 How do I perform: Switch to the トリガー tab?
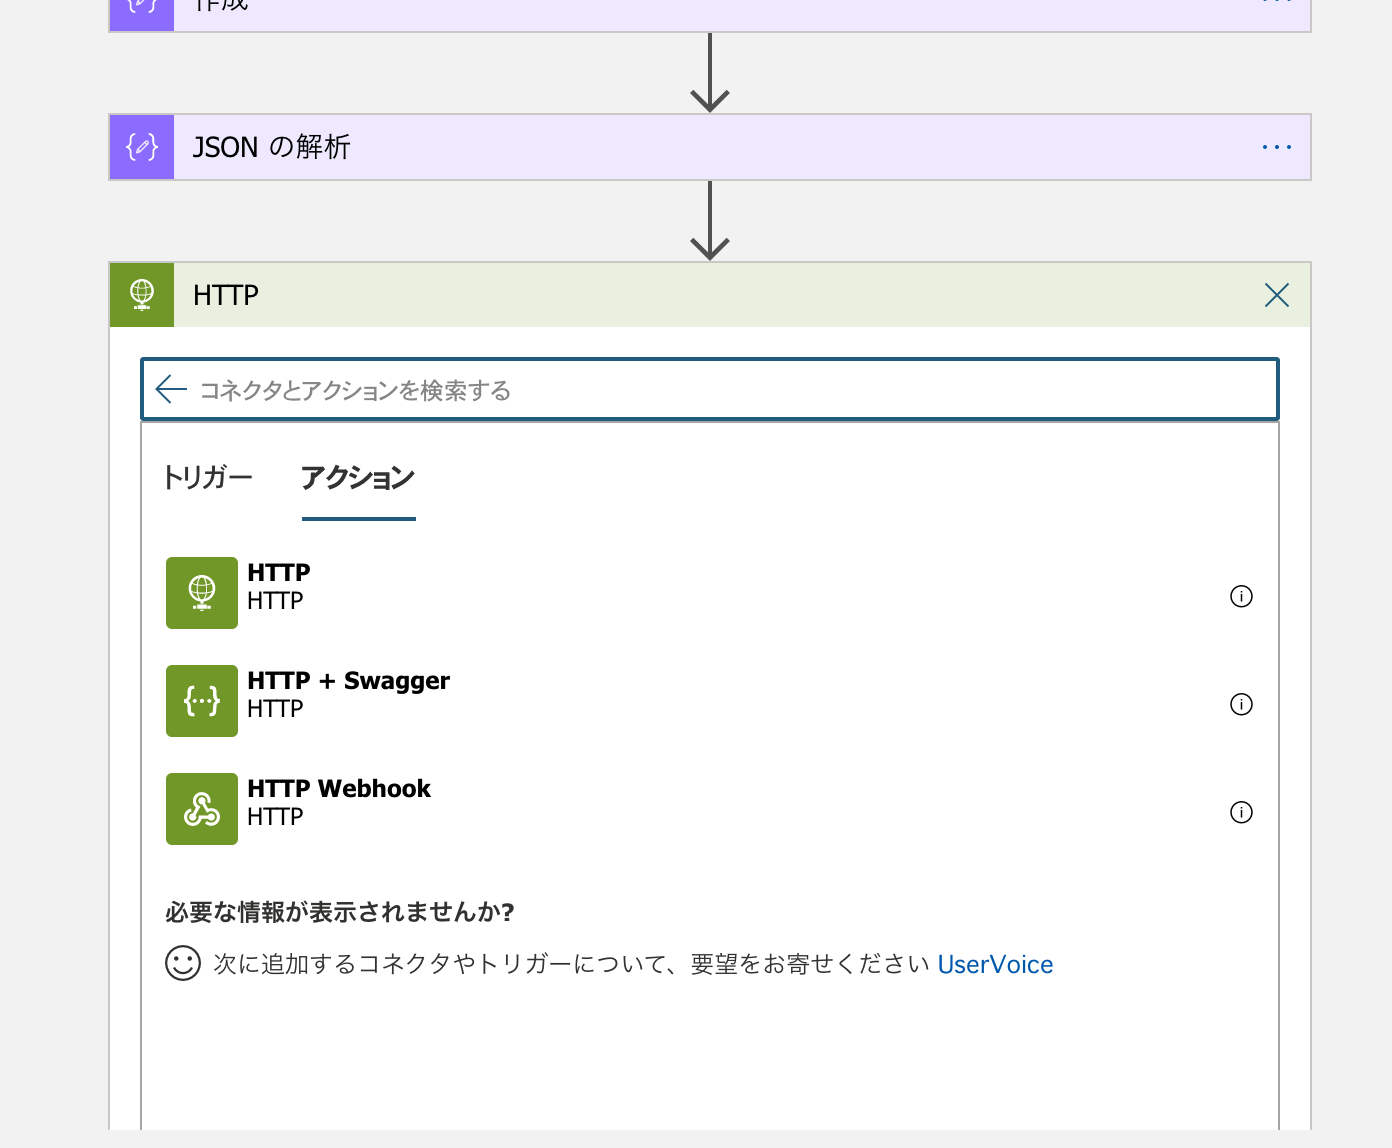click(x=207, y=477)
